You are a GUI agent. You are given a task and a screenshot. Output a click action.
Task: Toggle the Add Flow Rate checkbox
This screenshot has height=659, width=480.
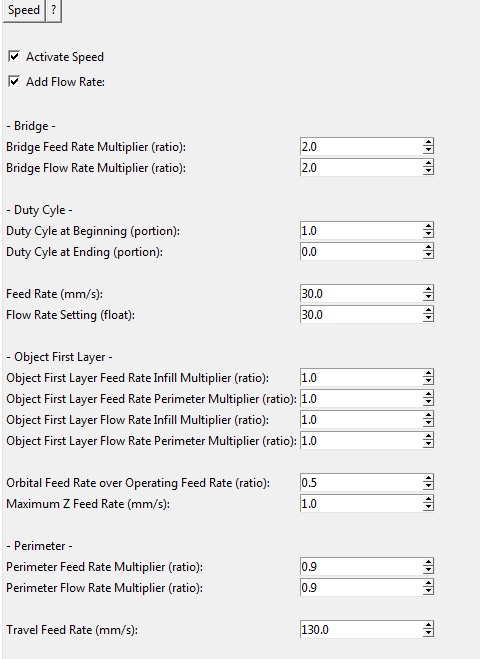(x=14, y=81)
